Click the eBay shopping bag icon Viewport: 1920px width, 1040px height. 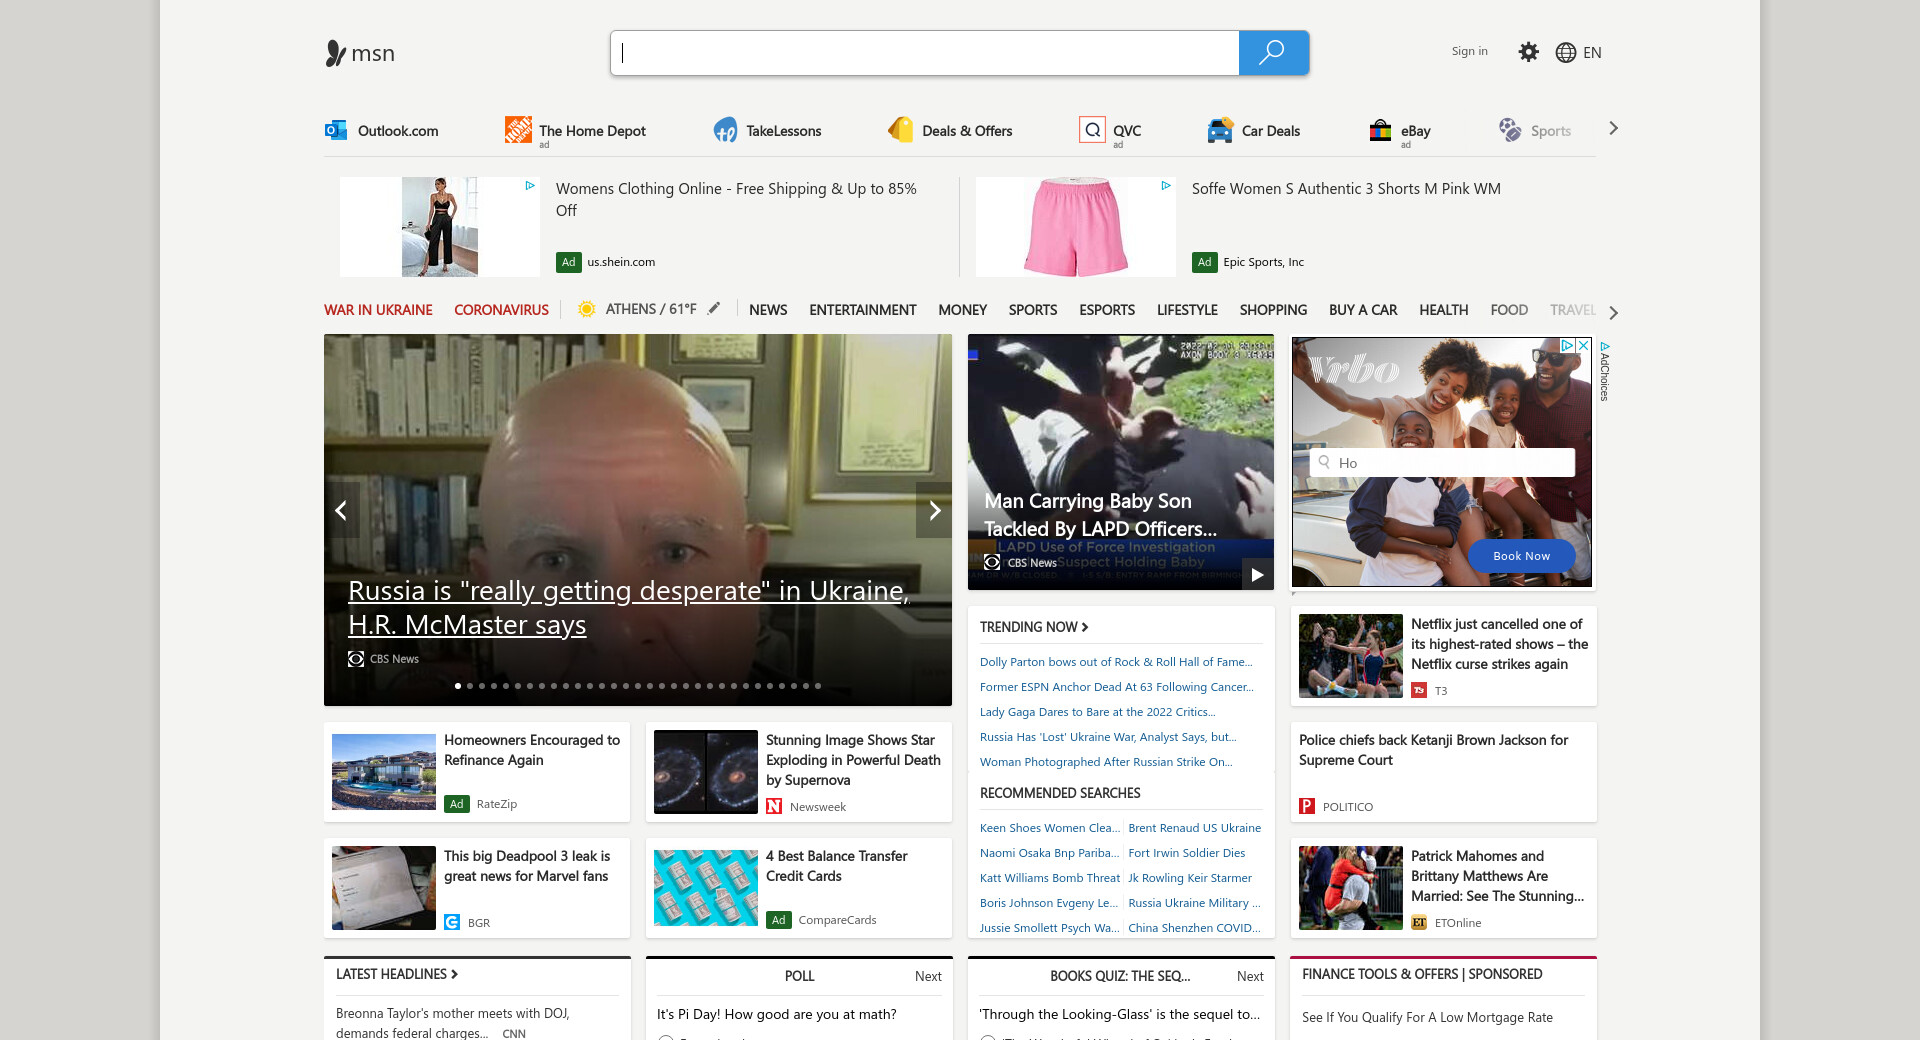point(1380,130)
